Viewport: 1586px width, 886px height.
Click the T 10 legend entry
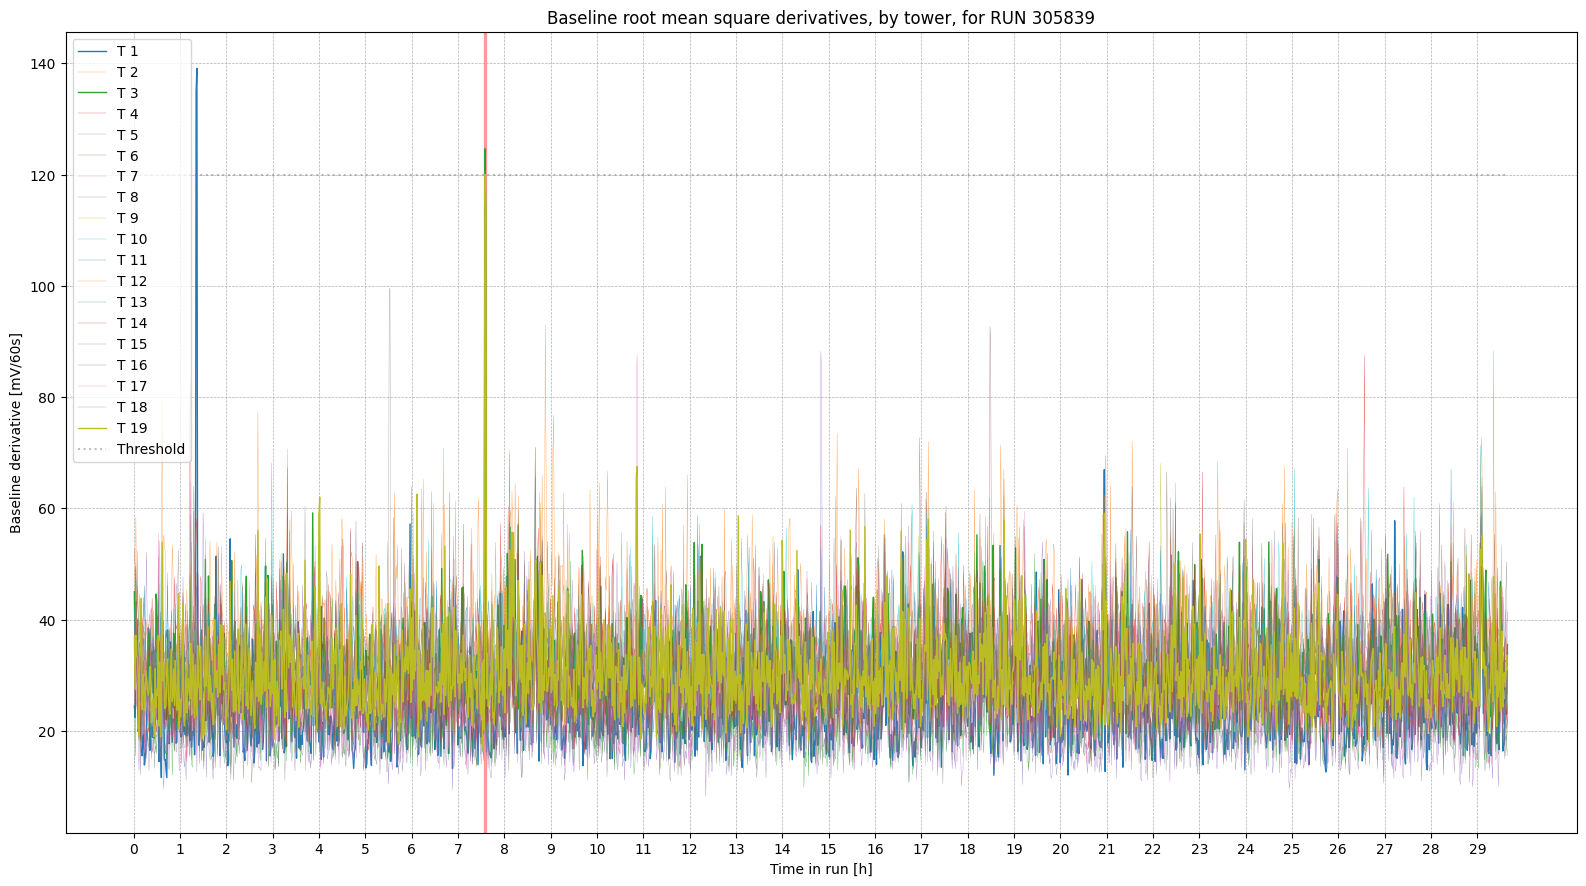[131, 239]
